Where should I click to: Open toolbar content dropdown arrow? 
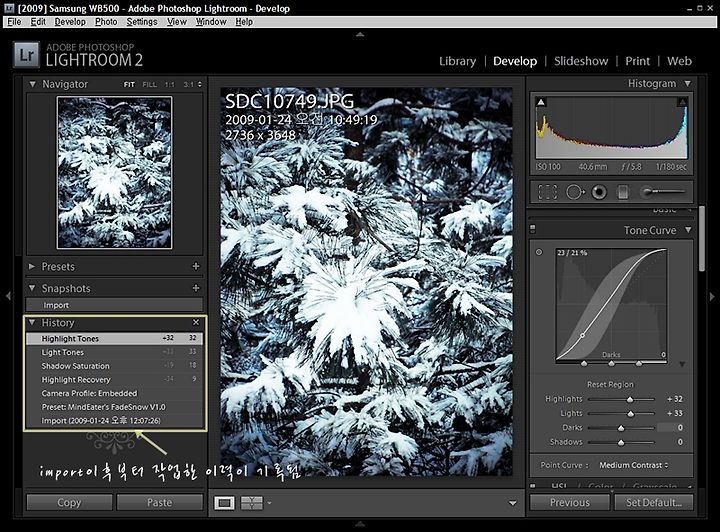(513, 503)
